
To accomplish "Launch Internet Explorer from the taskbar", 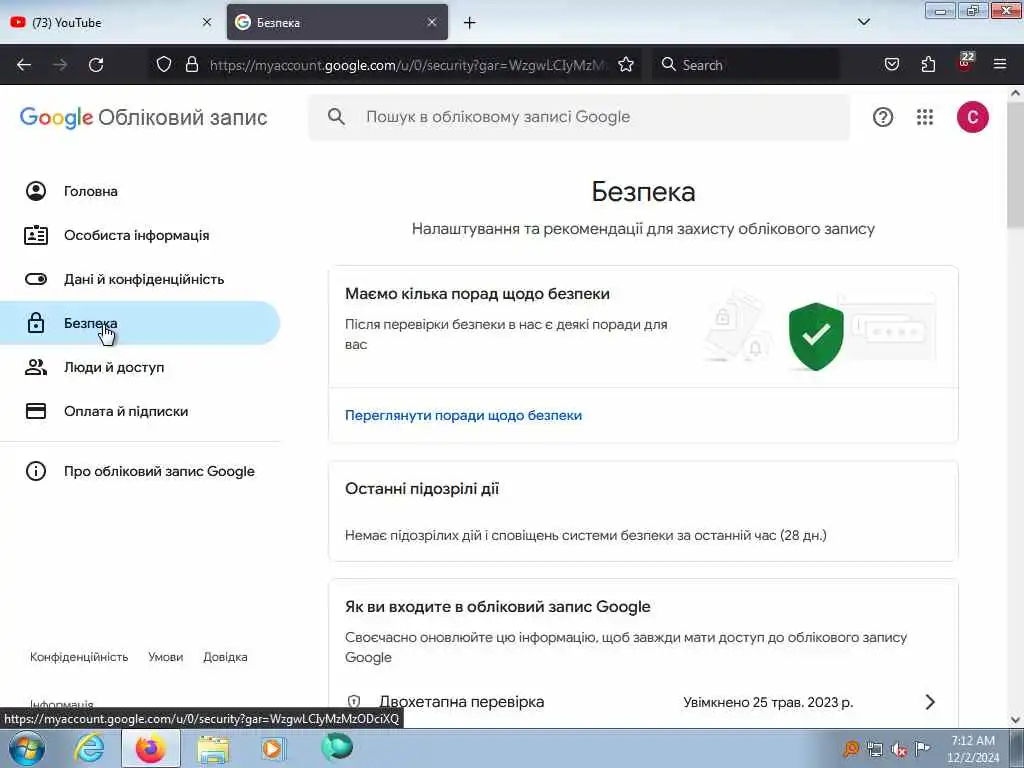I will pyautogui.click(x=89, y=748).
